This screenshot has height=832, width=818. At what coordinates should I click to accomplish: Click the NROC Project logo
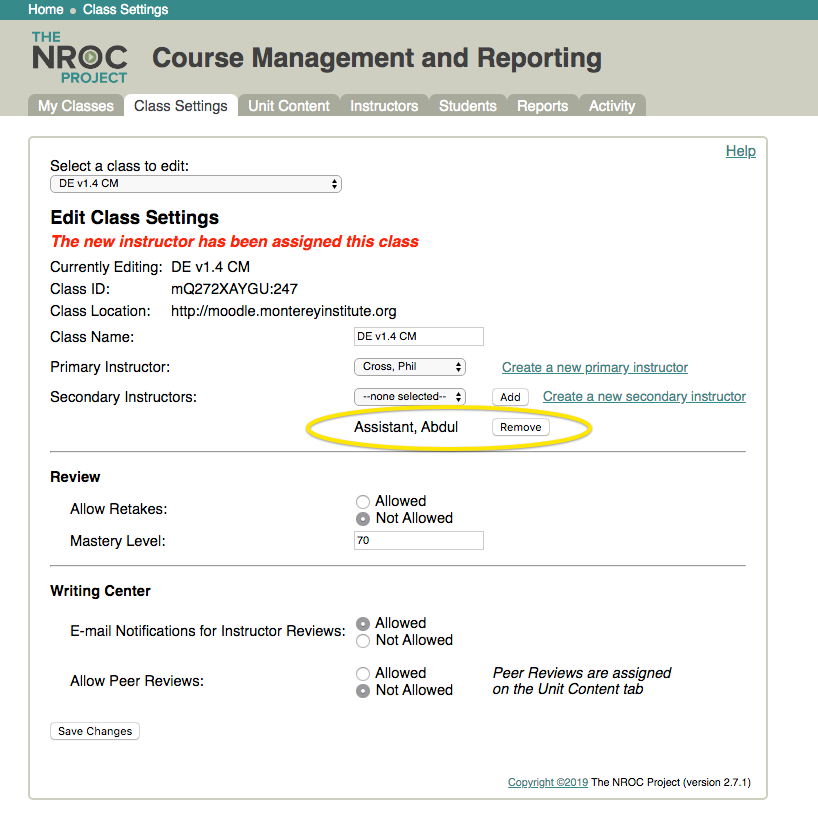pyautogui.click(x=80, y=58)
